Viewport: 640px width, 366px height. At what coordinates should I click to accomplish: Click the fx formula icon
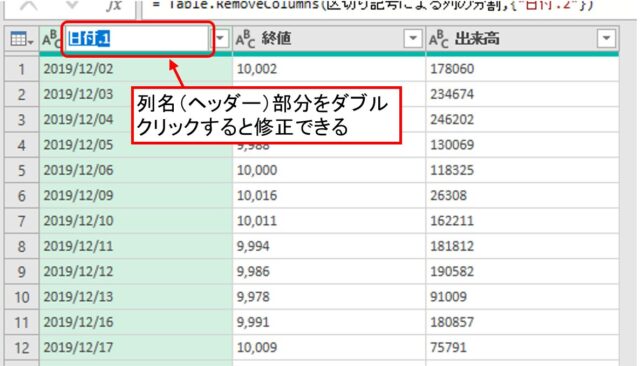pyautogui.click(x=113, y=5)
